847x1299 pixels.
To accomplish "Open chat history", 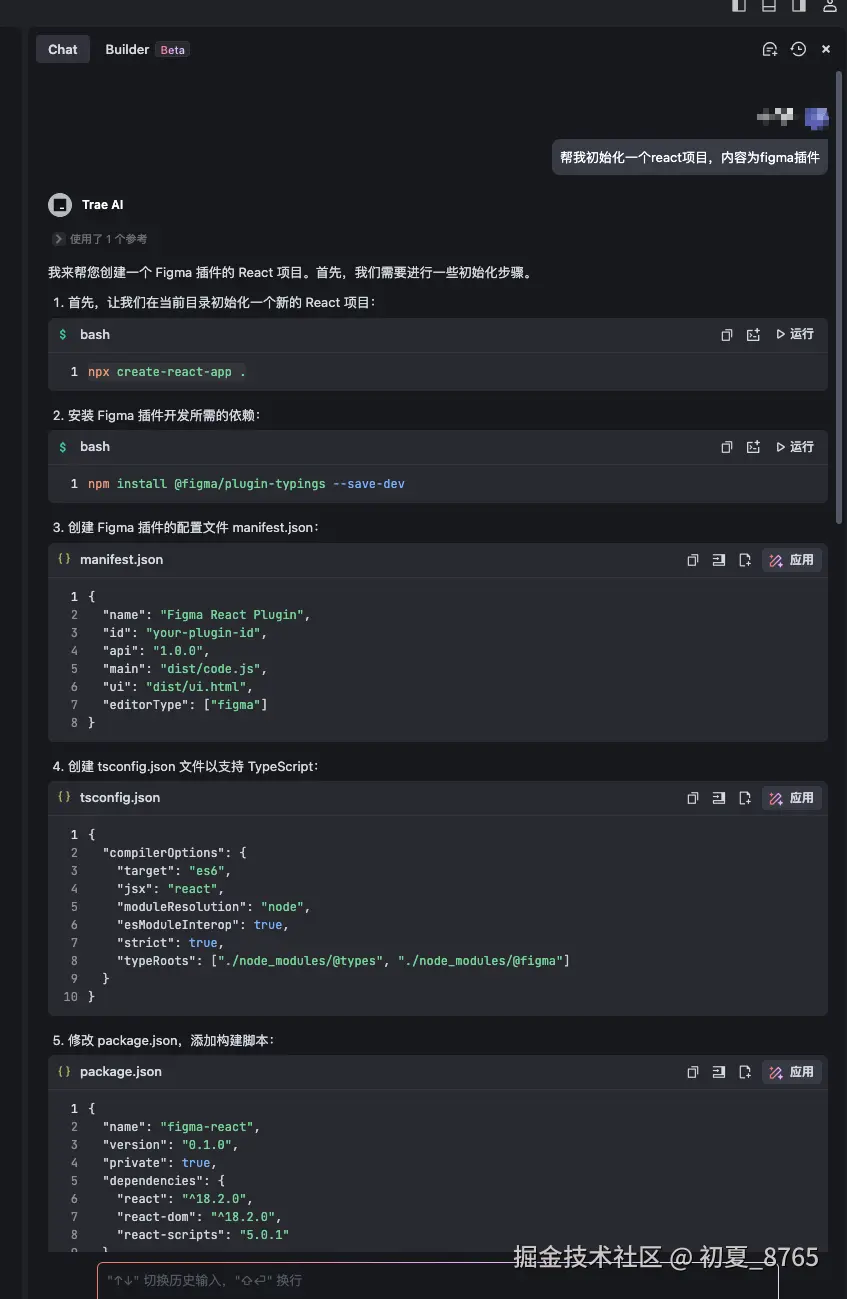I will pyautogui.click(x=798, y=49).
